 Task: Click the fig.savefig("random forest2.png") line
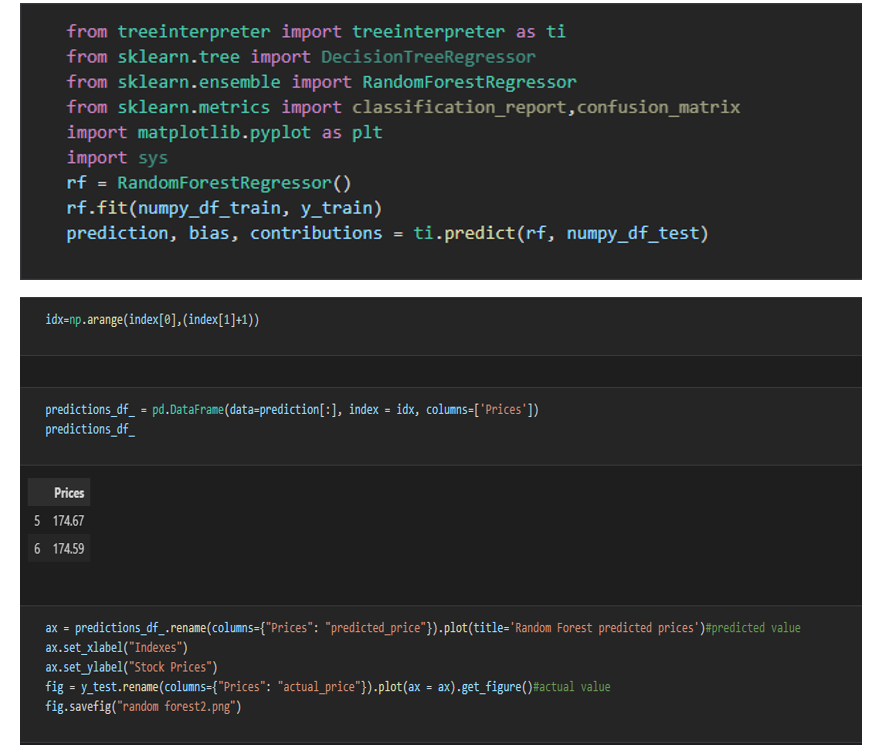tap(143, 707)
